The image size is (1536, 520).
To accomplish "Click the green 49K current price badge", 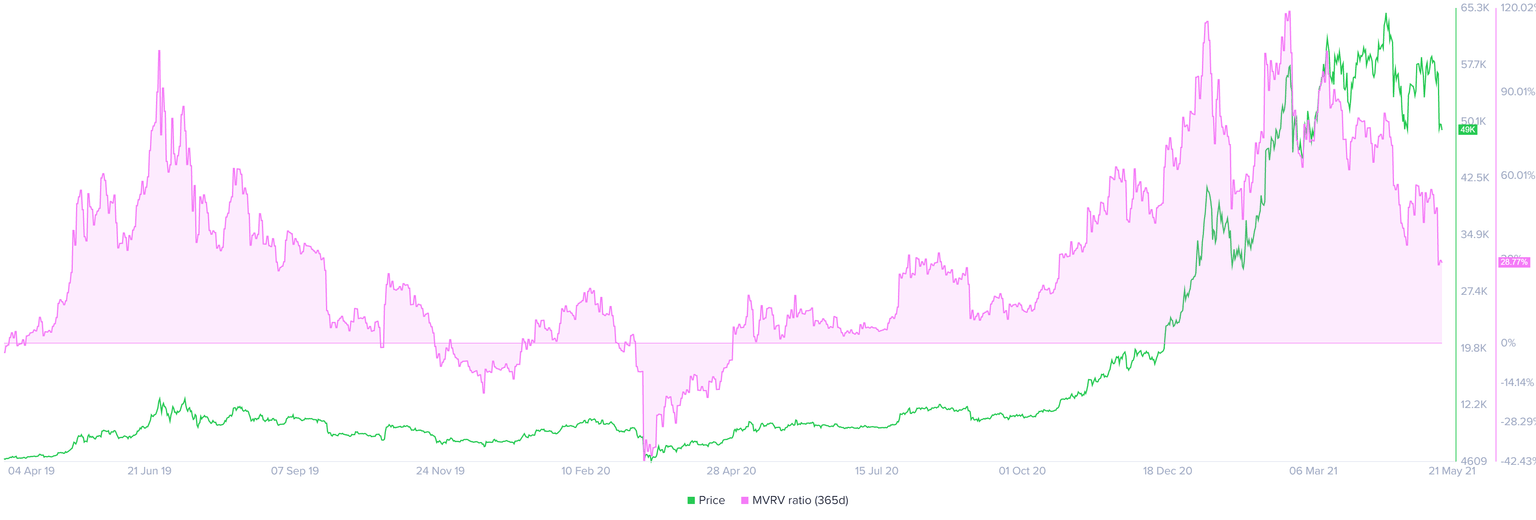I will pos(1468,130).
